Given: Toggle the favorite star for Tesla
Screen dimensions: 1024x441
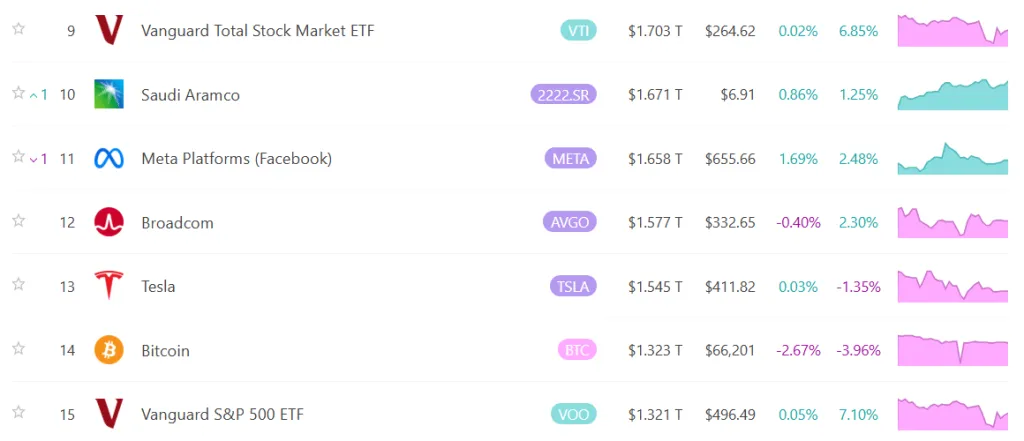Looking at the screenshot, I should click(x=18, y=285).
